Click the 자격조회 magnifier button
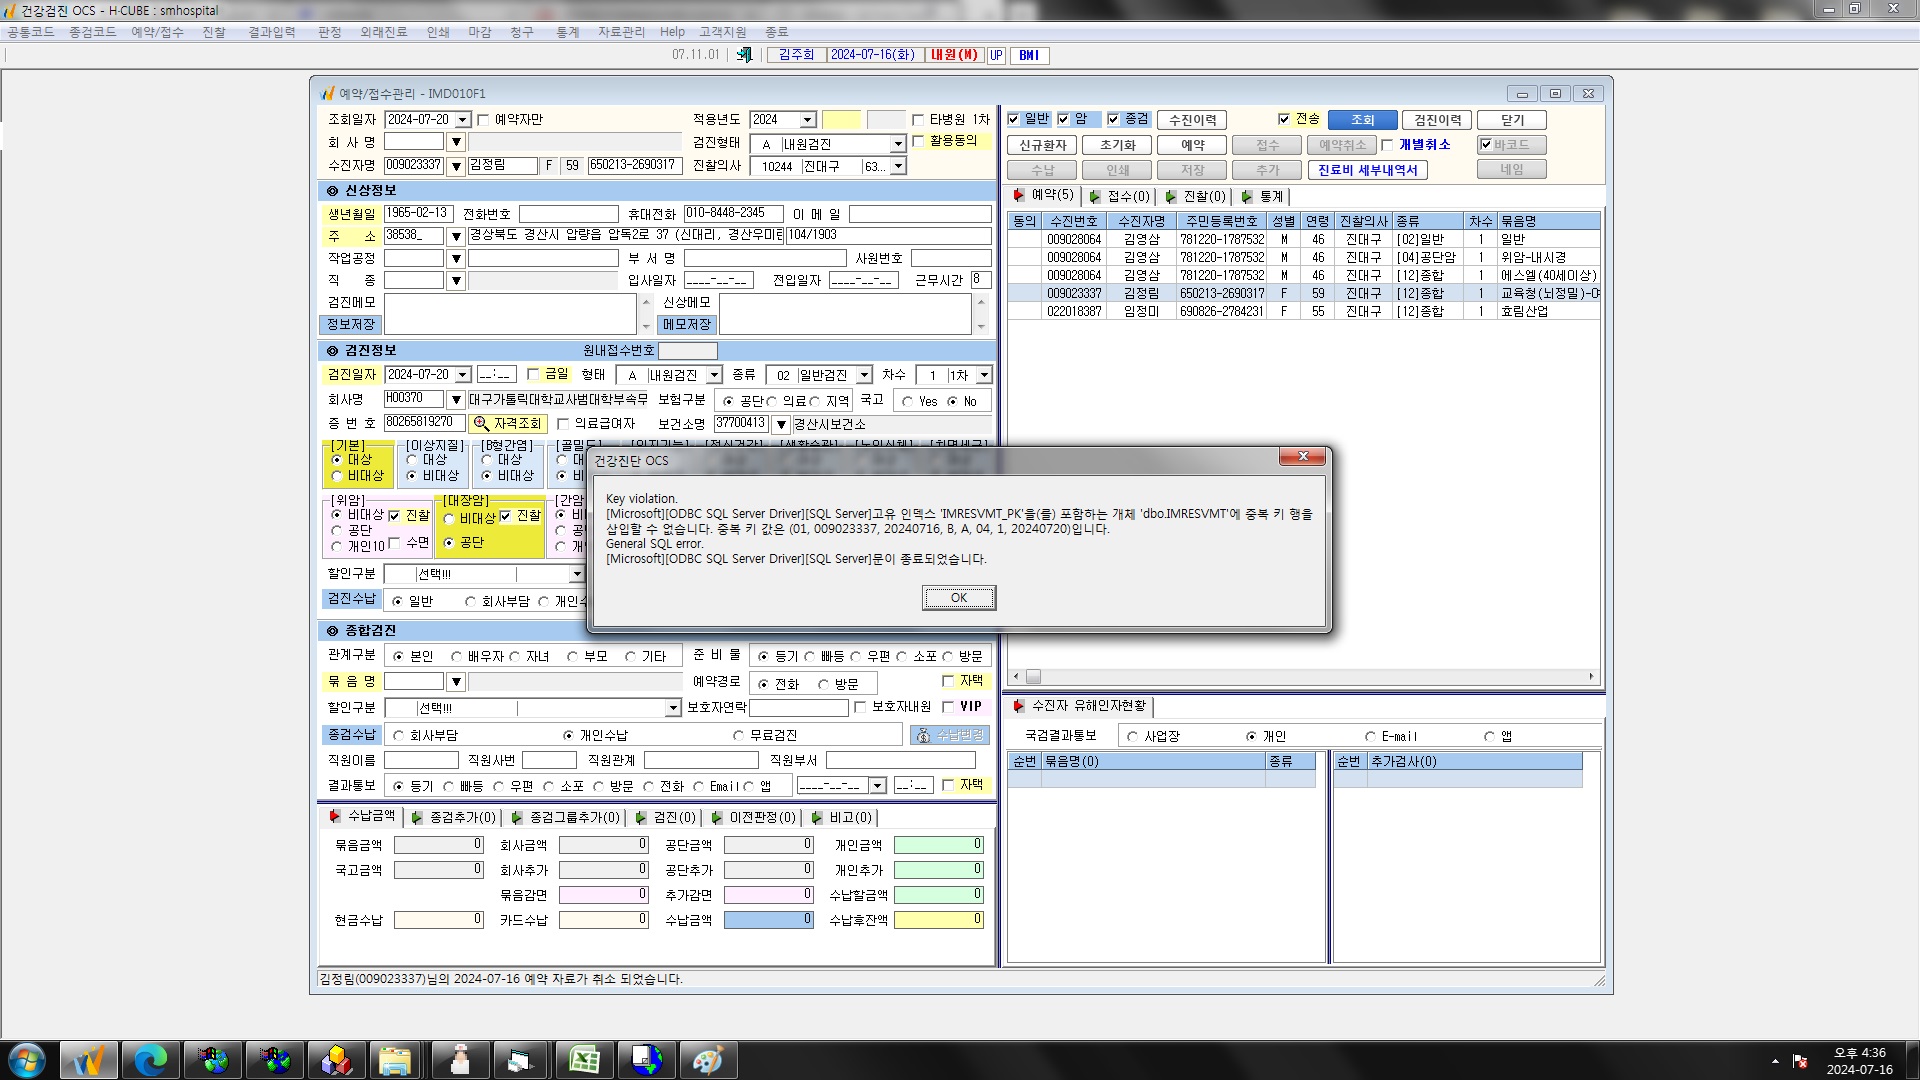 point(508,424)
